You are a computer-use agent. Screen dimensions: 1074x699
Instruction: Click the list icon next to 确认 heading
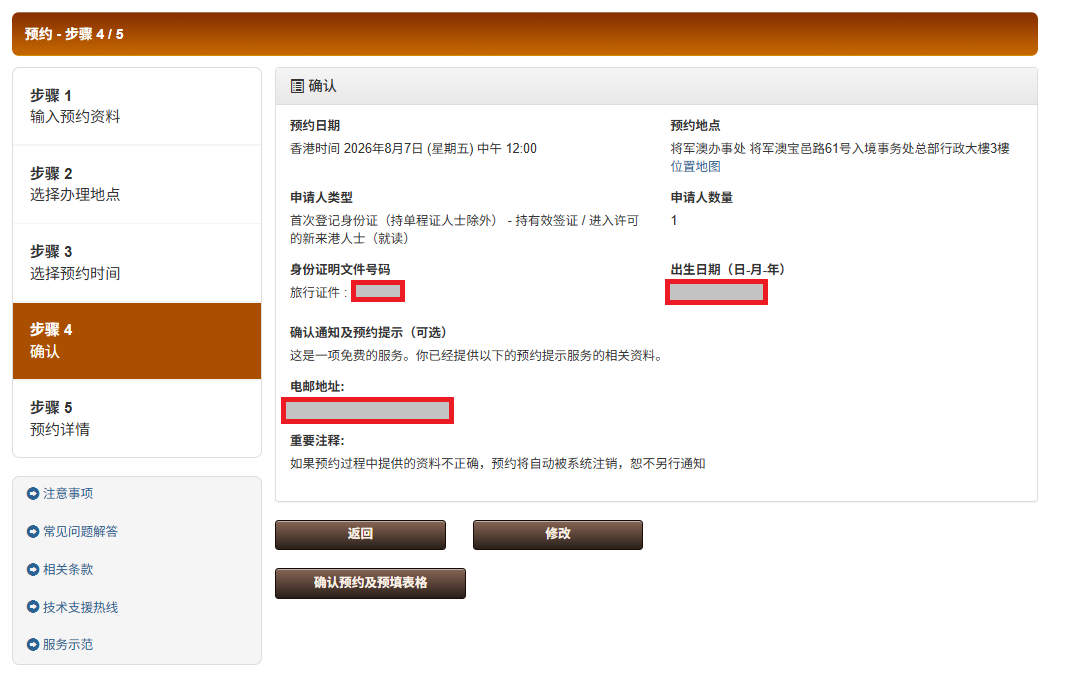tap(297, 86)
